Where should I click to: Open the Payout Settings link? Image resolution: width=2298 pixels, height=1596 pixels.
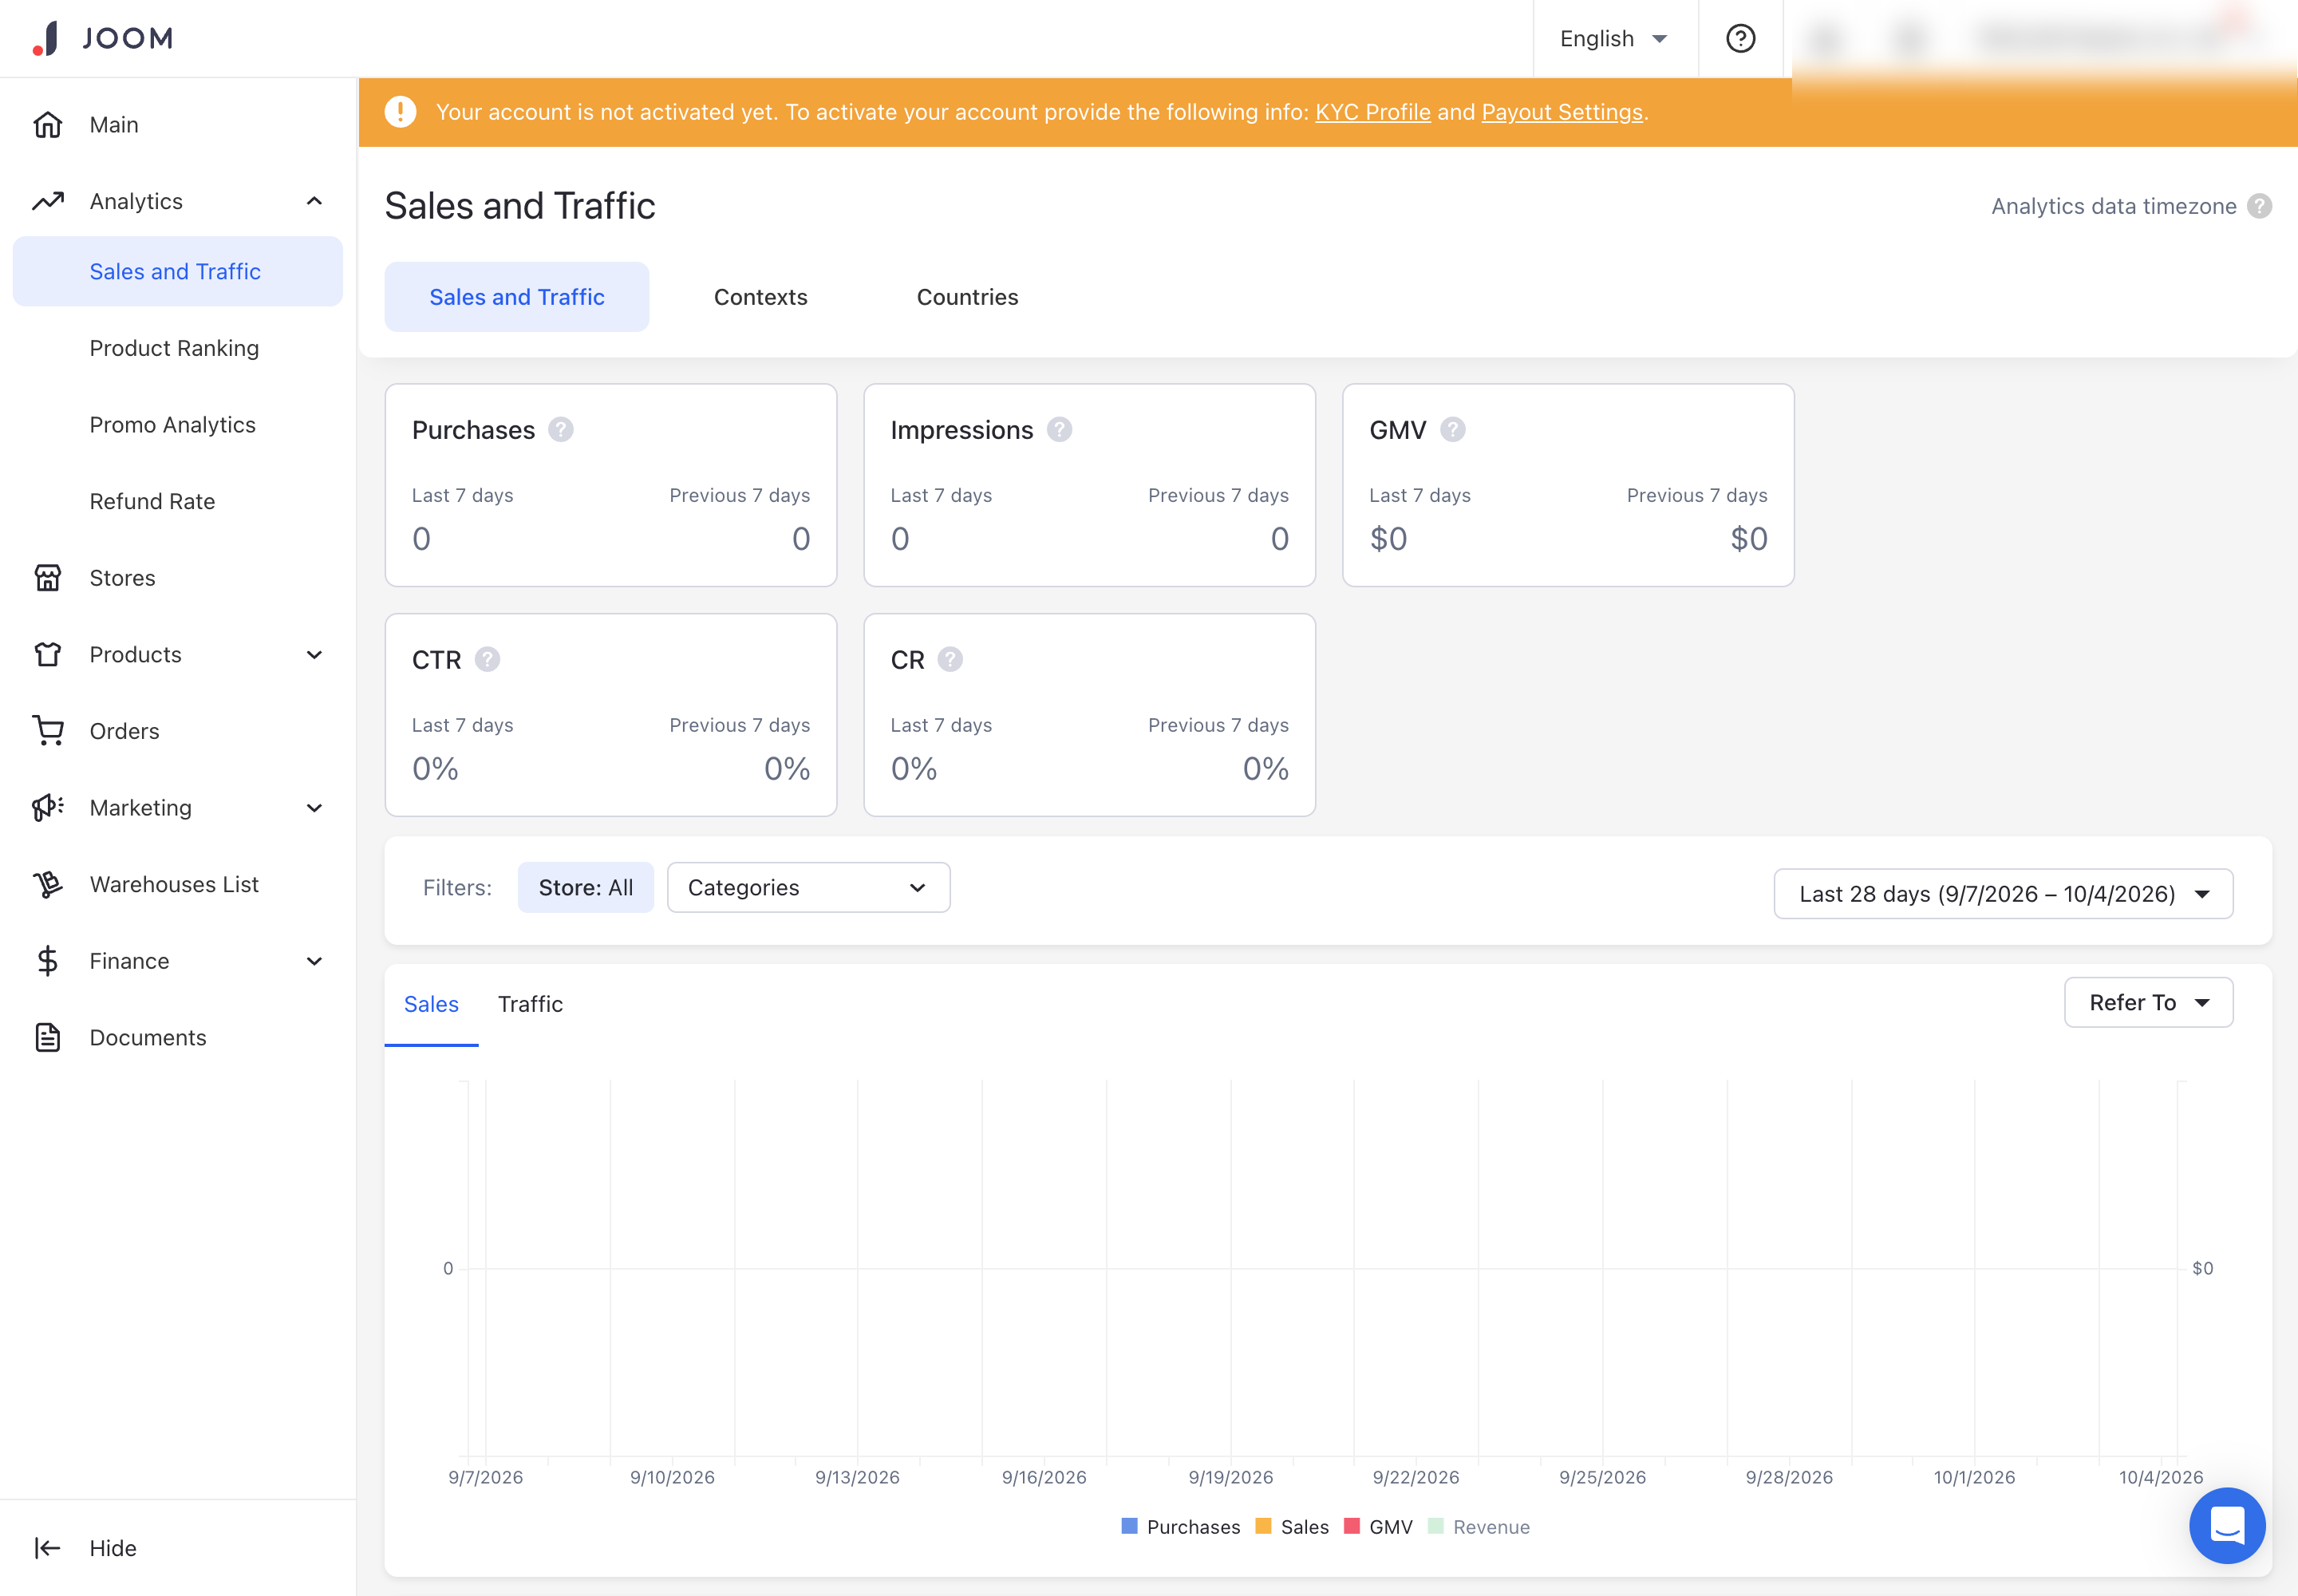point(1562,112)
